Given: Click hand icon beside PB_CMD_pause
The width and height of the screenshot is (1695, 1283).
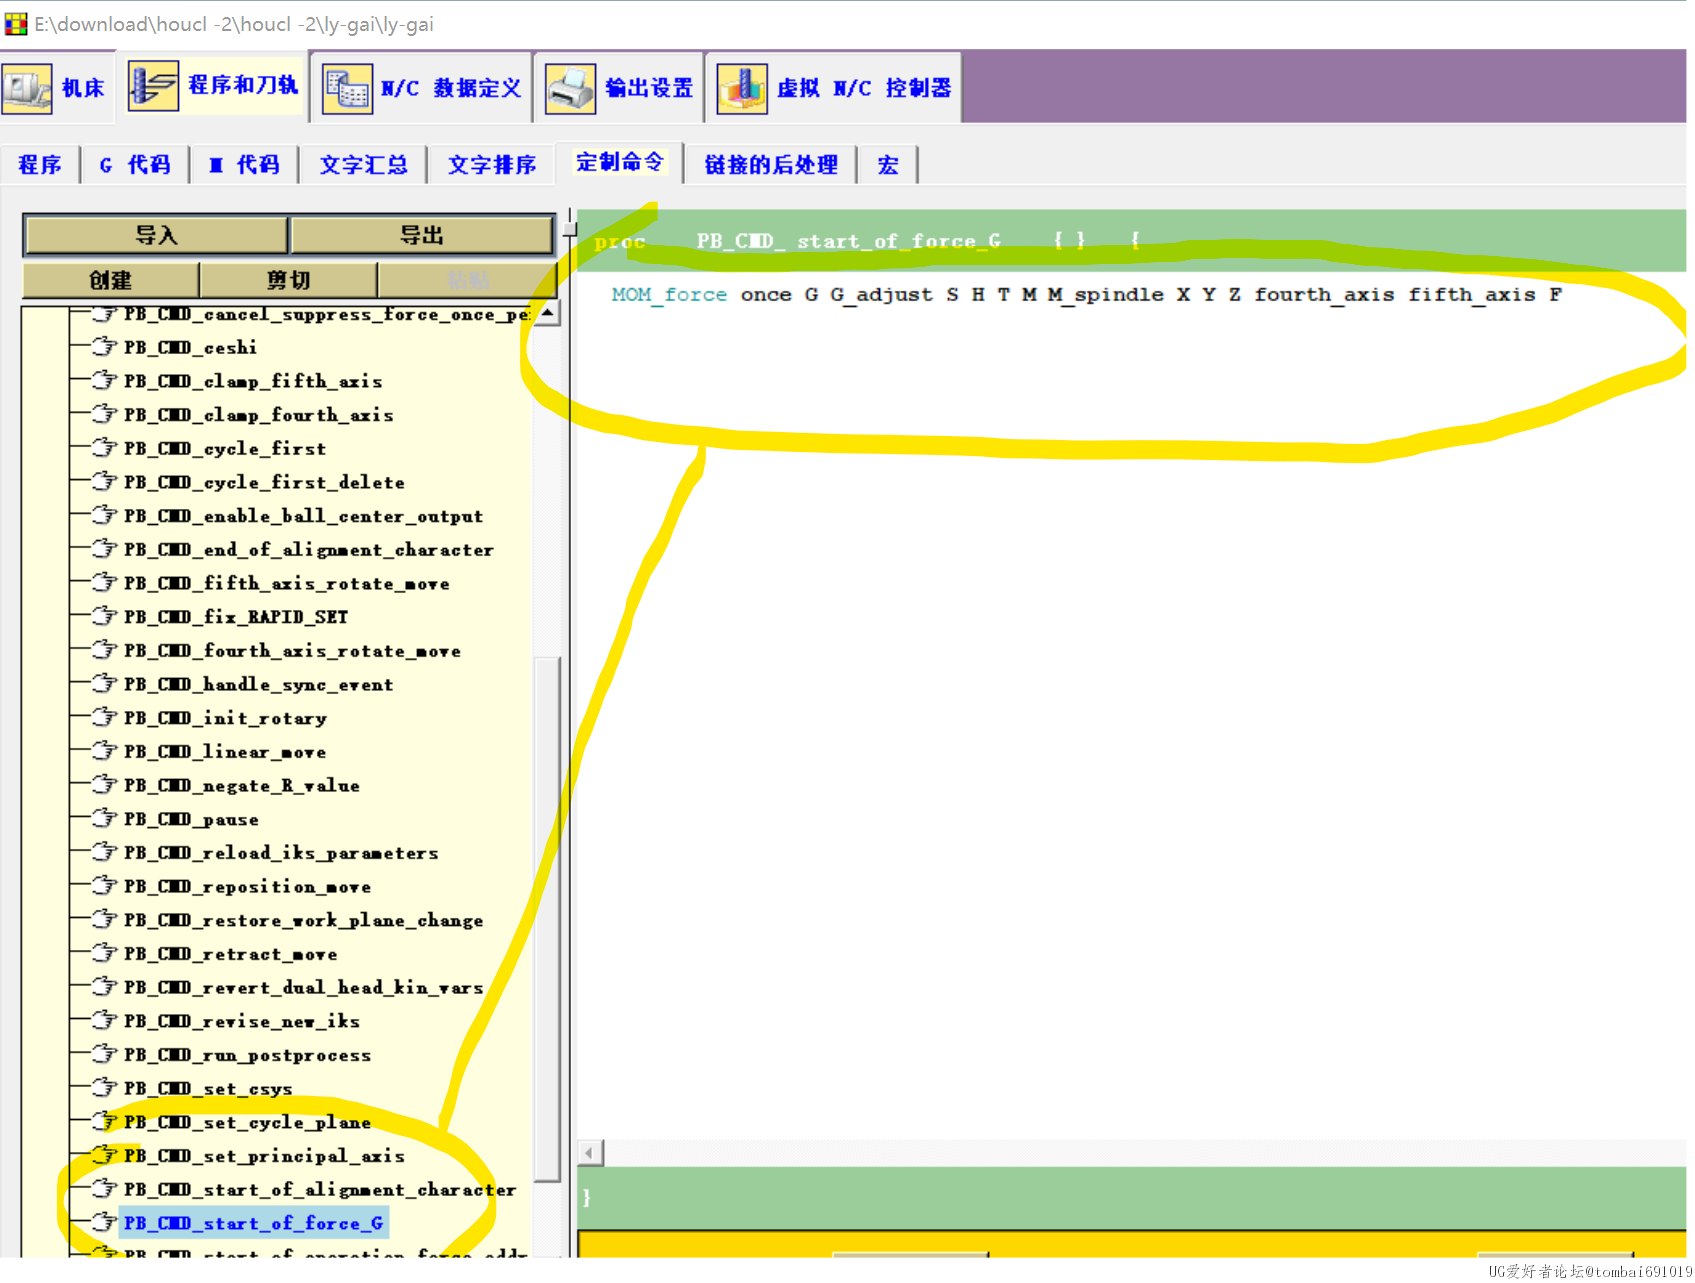Looking at the screenshot, I should point(104,818).
